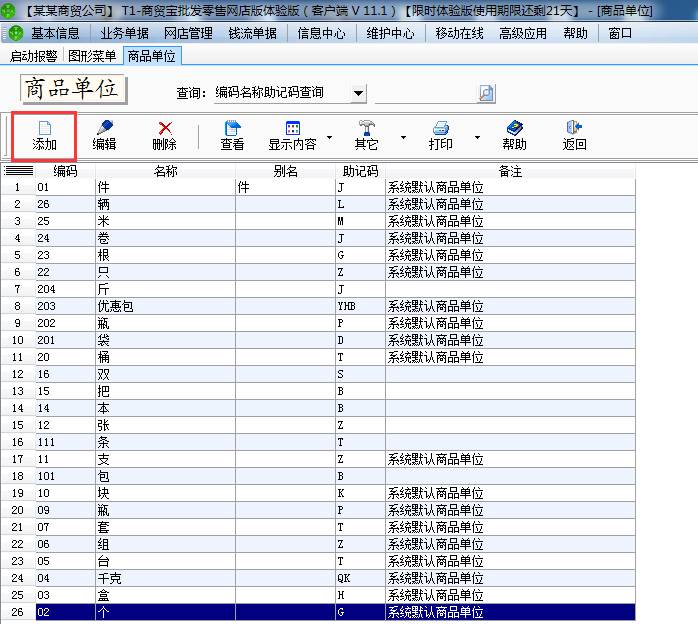The width and height of the screenshot is (698, 624).
Task: Select the row named 条
Action: tap(318, 442)
